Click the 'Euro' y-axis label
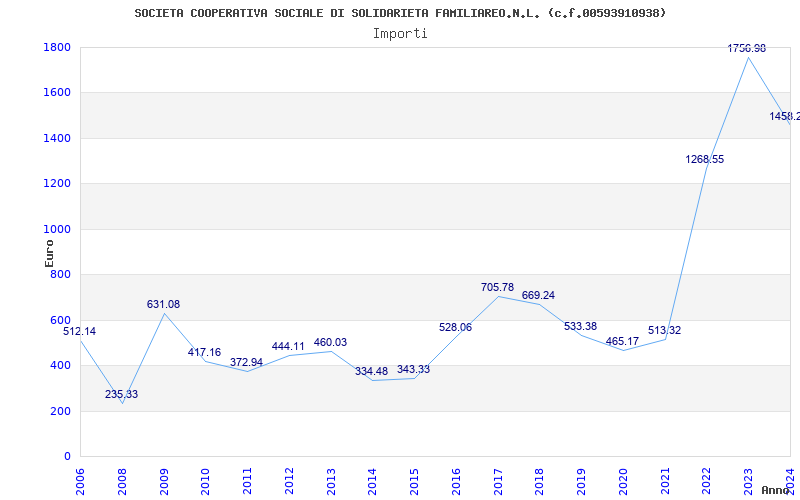The height and width of the screenshot is (500, 800). pos(49,253)
